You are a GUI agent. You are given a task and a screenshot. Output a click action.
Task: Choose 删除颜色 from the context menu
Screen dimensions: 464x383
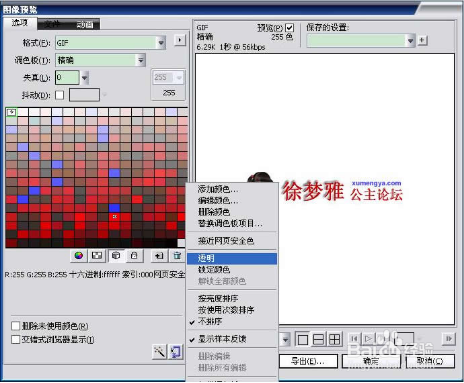(232, 212)
